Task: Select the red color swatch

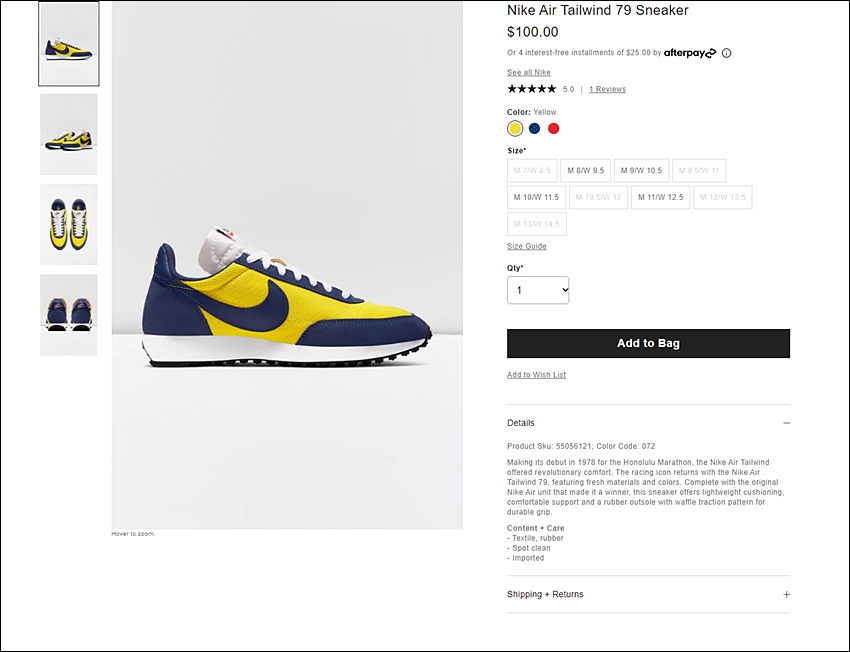Action: [x=553, y=128]
